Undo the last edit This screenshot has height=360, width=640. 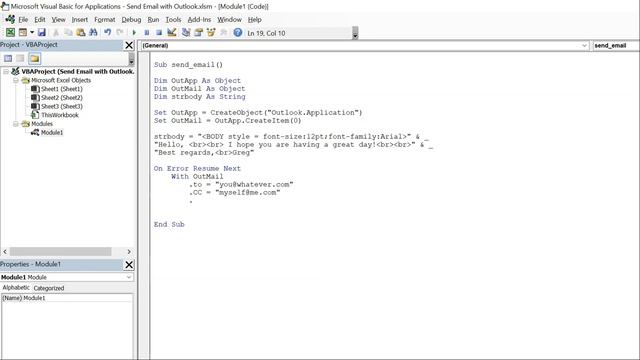(x=107, y=32)
